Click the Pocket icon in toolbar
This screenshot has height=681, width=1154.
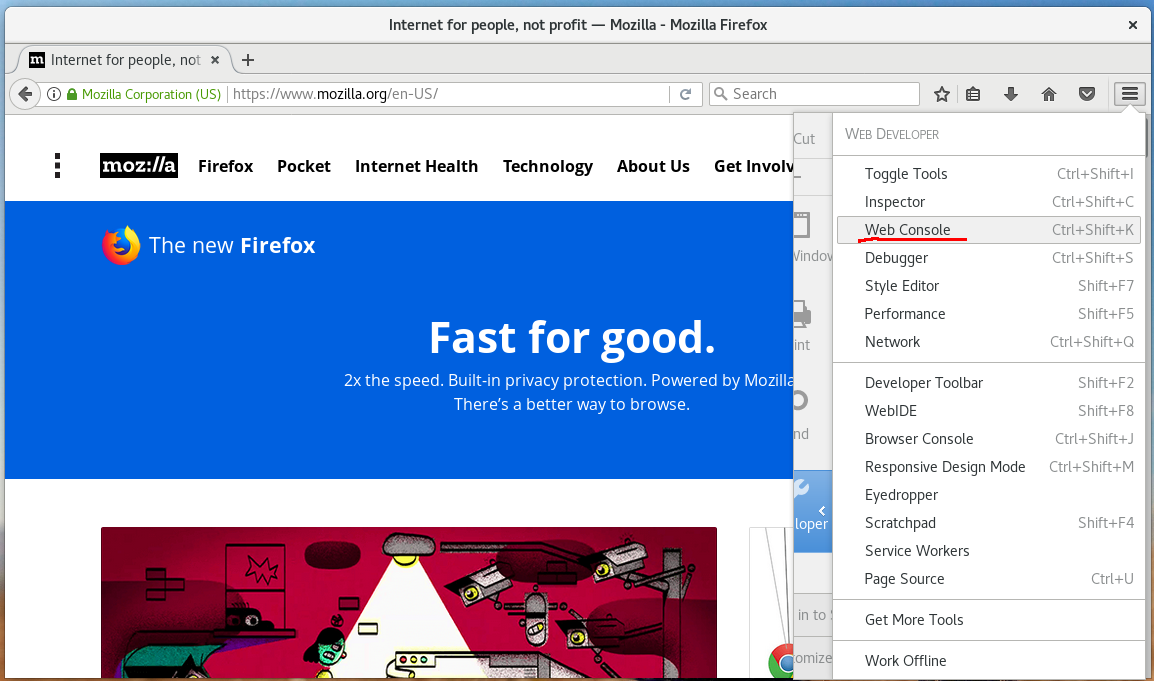(x=1087, y=94)
